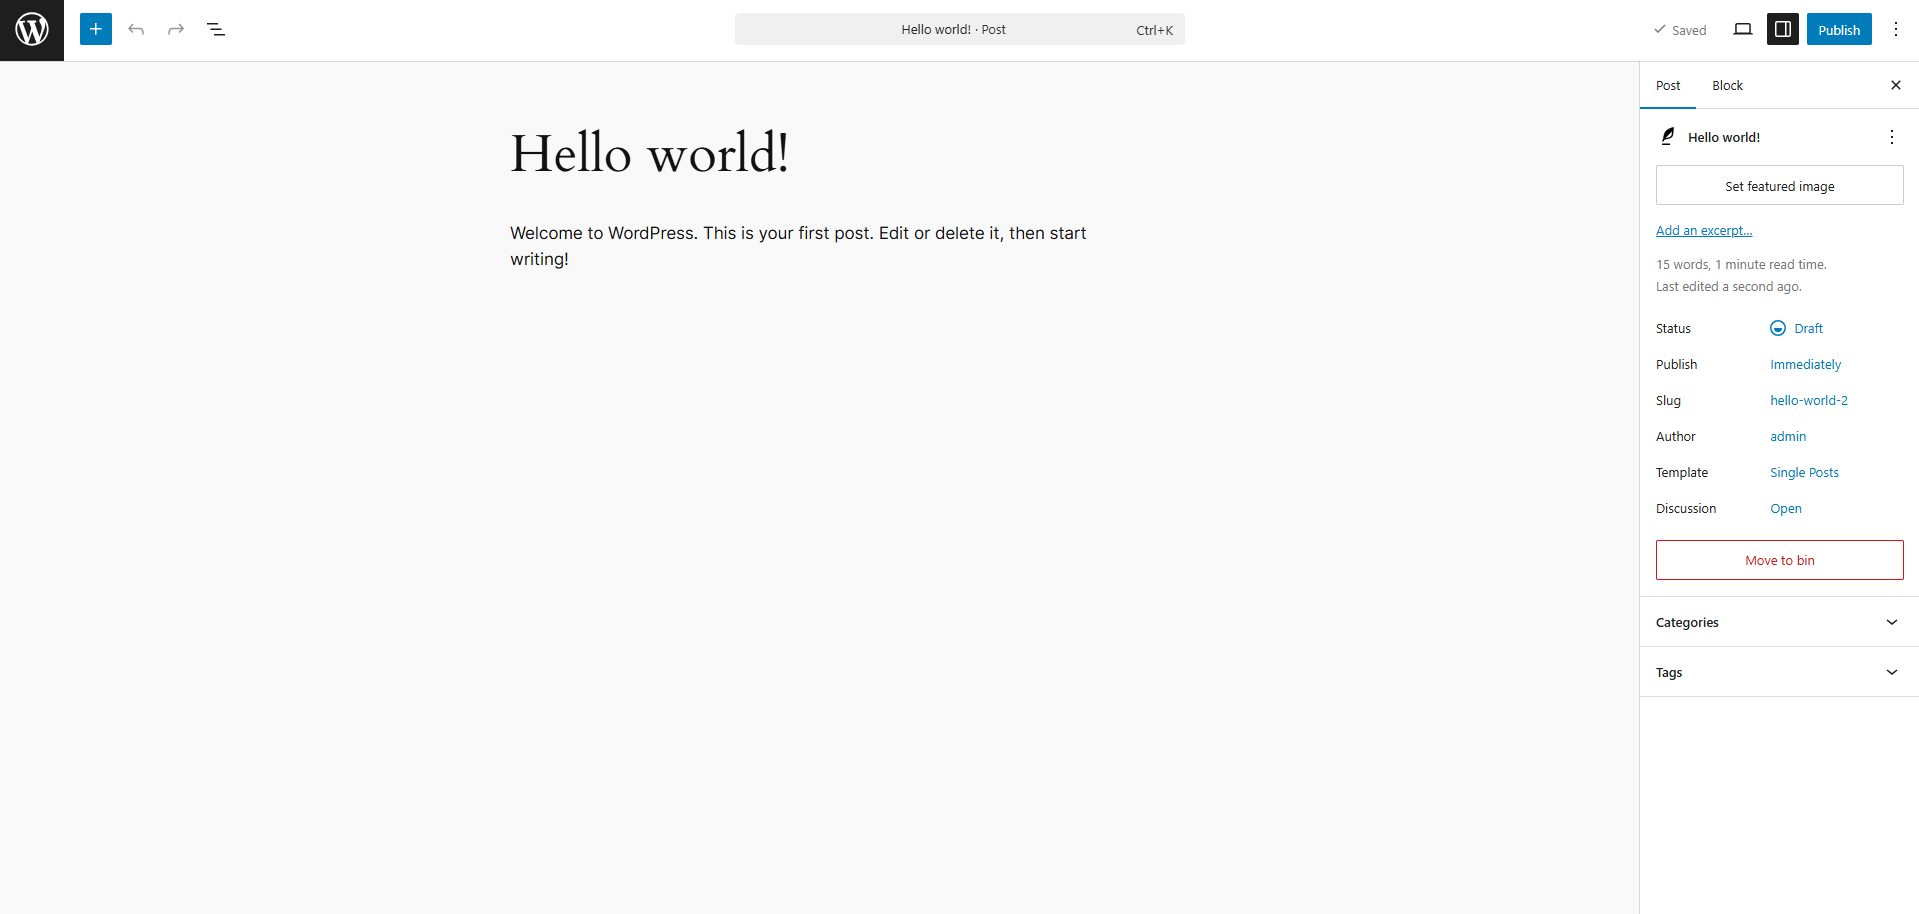Edit the slug hello-world-2
This screenshot has width=1919, height=914.
coord(1809,400)
